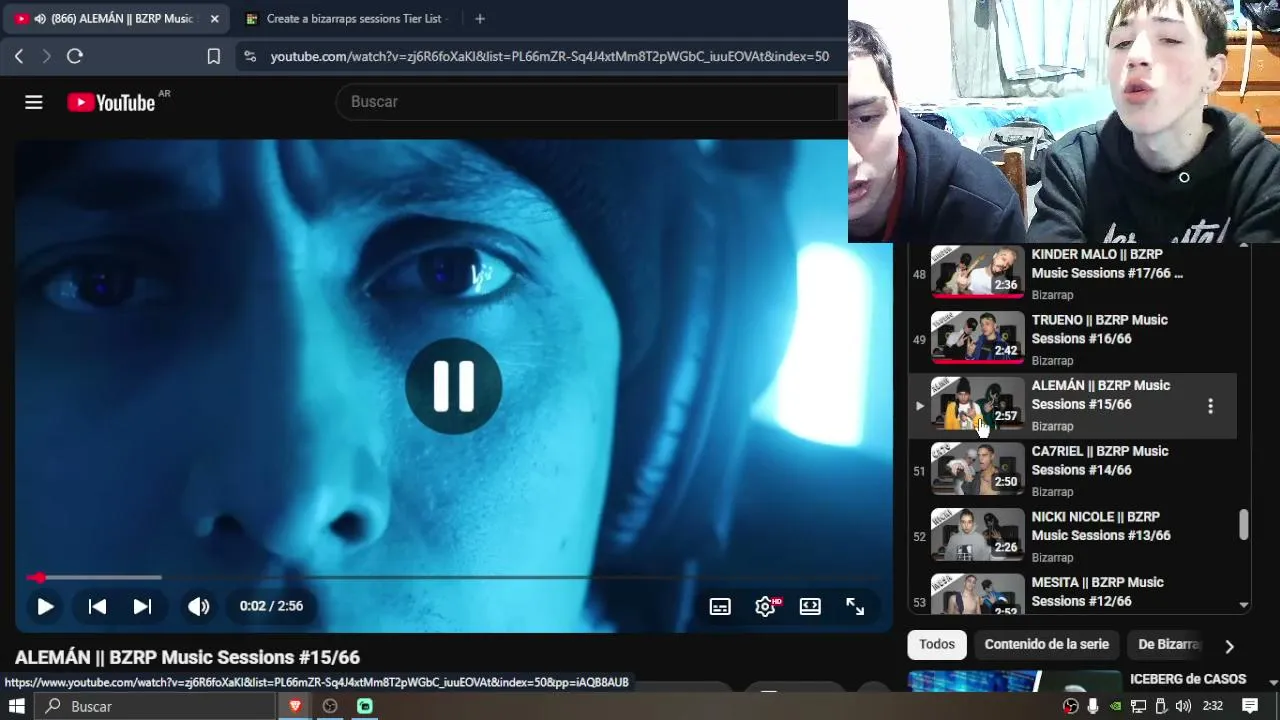The width and height of the screenshot is (1280, 720).
Task: Skip to the previous video in playlist
Action: [x=97, y=606]
